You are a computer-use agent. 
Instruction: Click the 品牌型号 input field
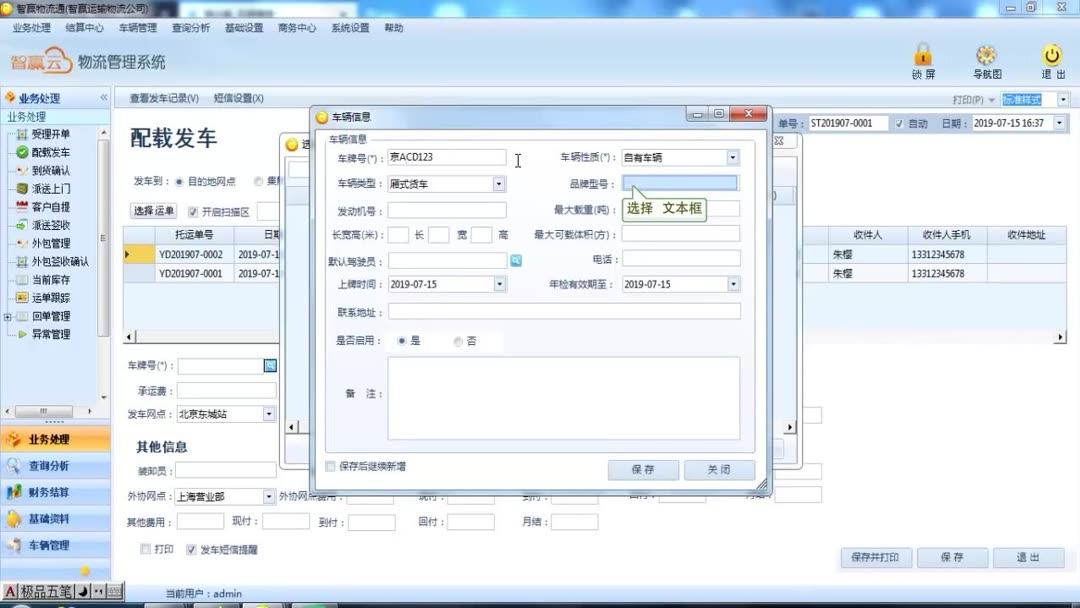(680, 182)
